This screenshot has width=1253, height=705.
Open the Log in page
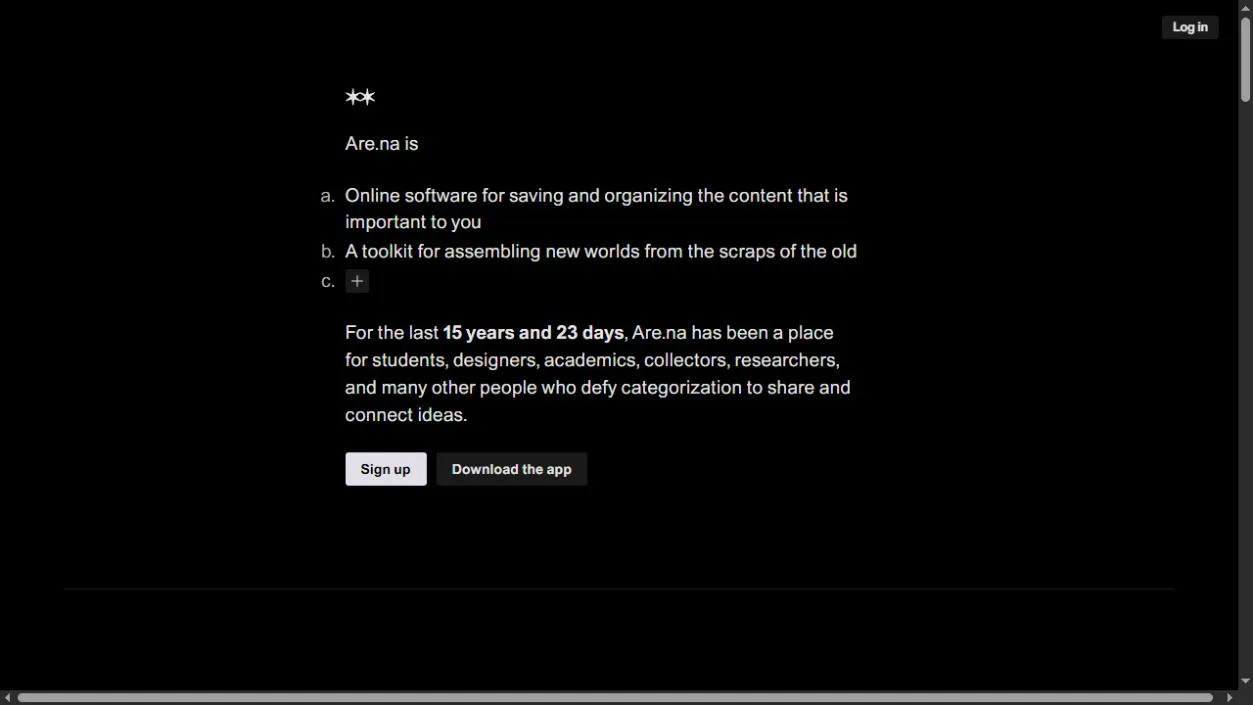coord(1190,27)
